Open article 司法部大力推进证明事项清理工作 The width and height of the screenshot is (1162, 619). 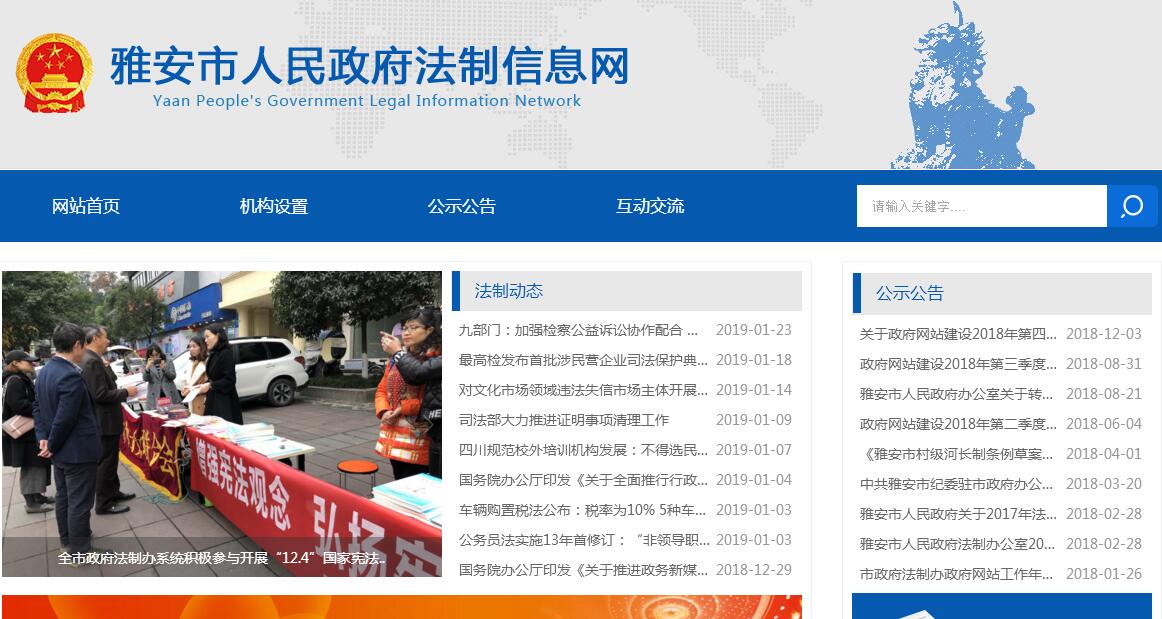(x=564, y=420)
